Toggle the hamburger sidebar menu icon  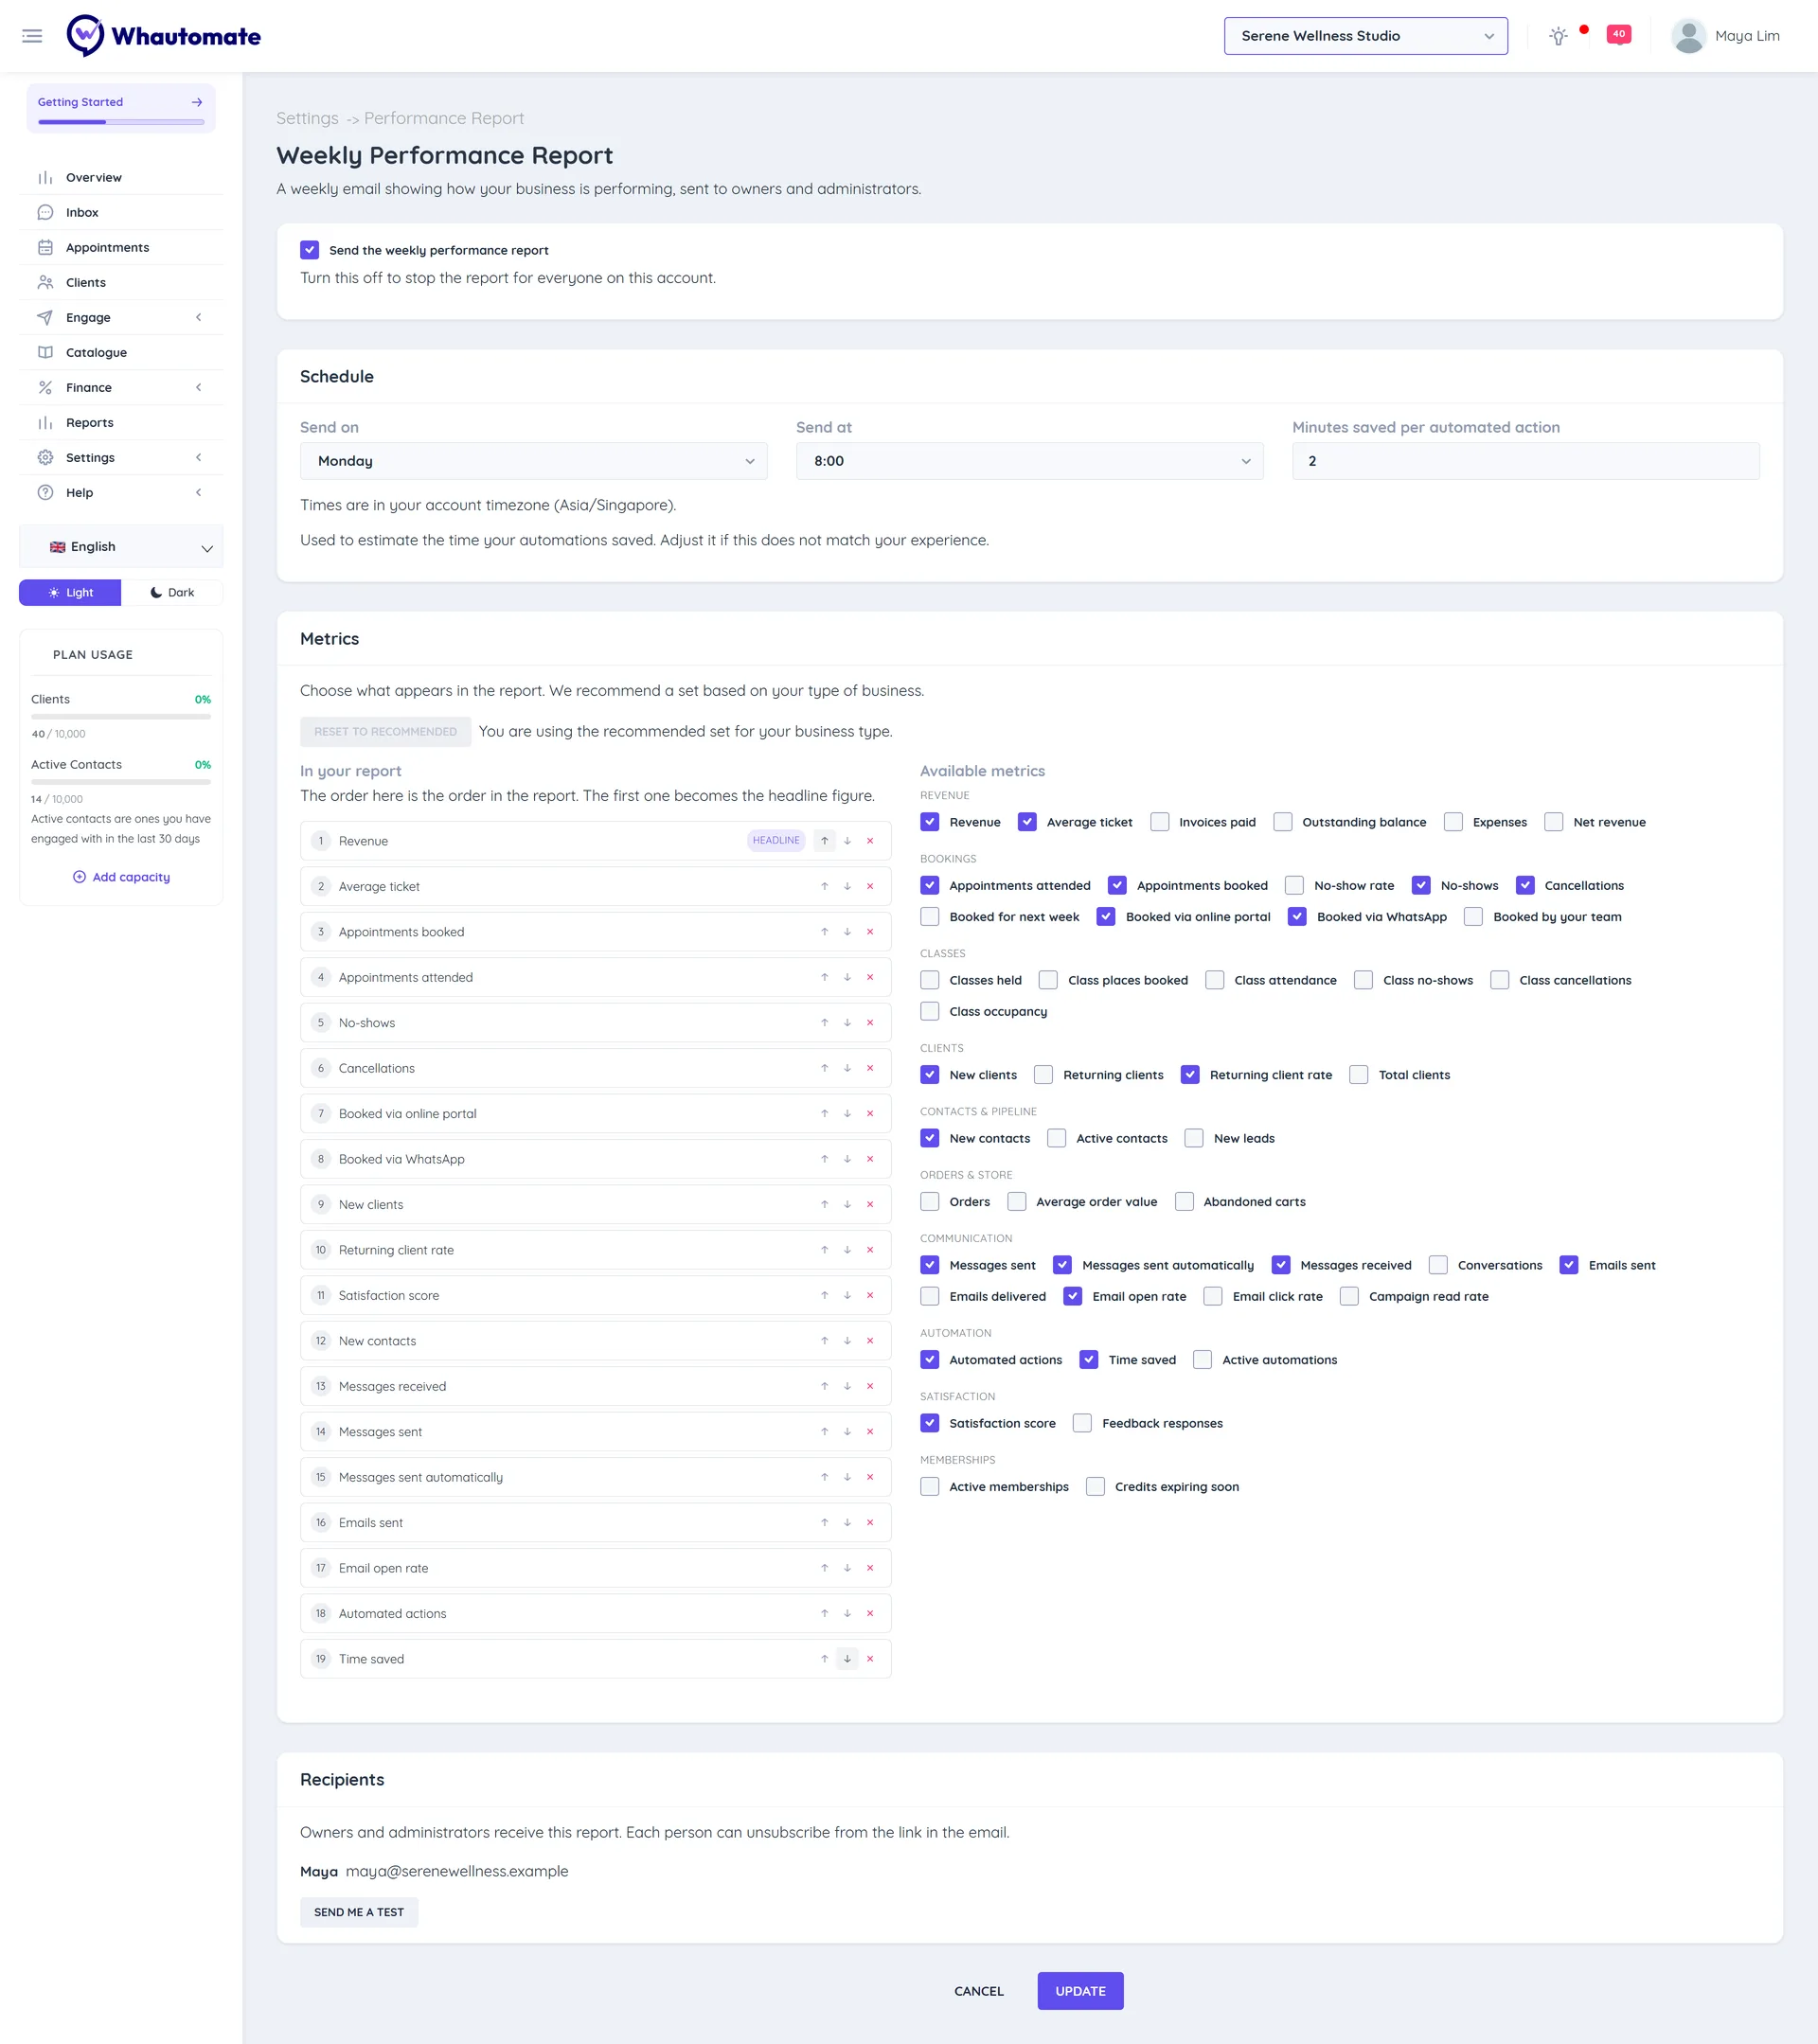tap(32, 36)
